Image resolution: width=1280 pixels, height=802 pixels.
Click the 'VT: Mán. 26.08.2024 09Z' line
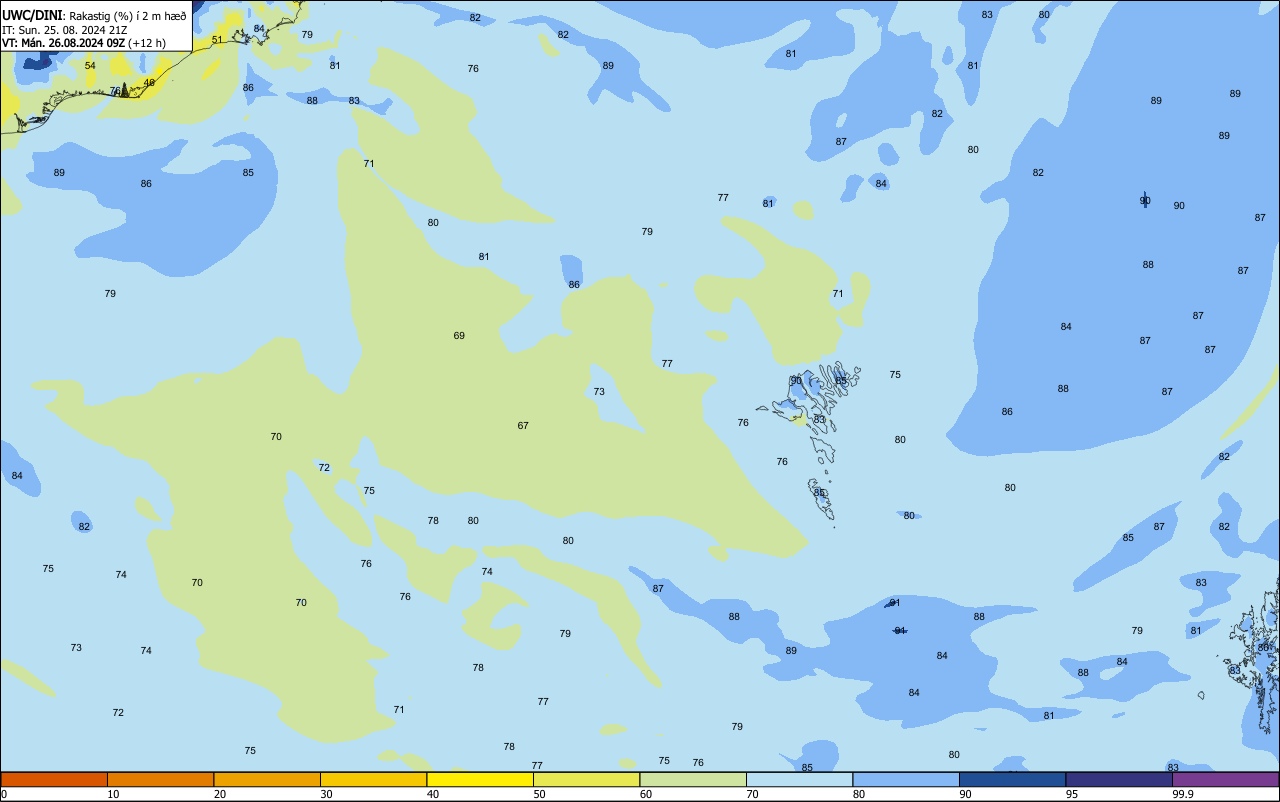tap(63, 43)
